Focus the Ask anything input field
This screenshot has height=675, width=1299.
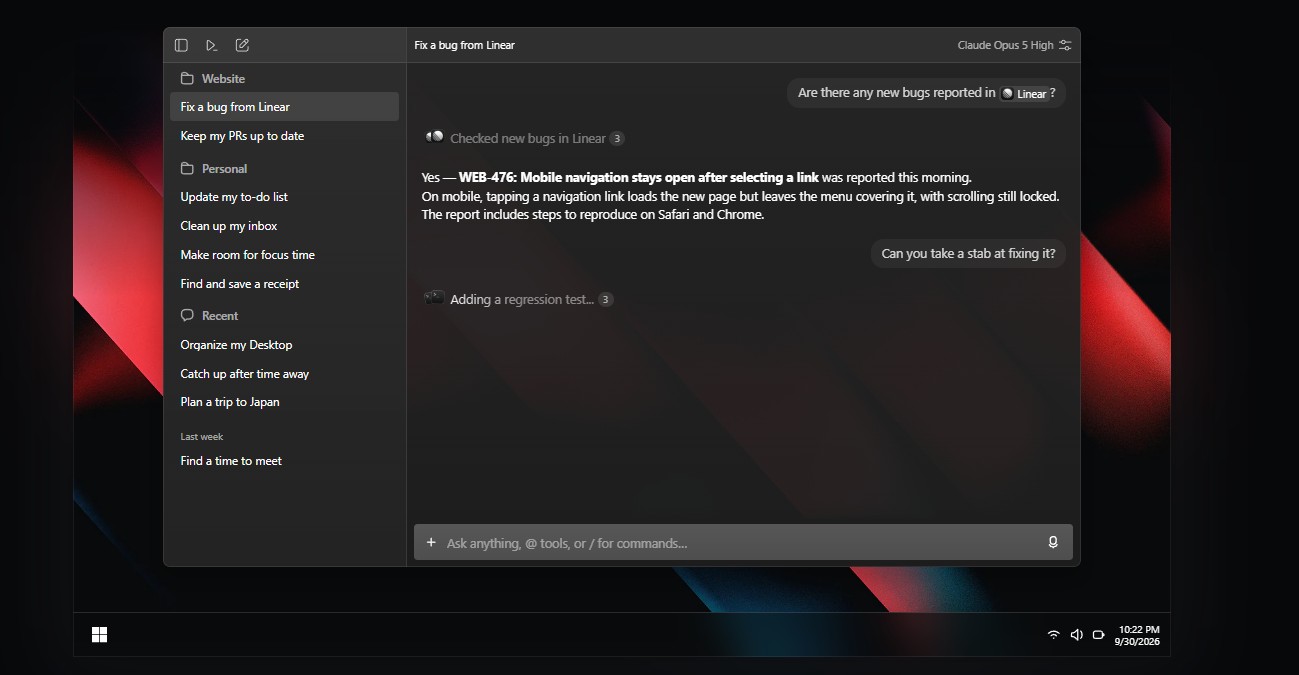[x=743, y=543]
